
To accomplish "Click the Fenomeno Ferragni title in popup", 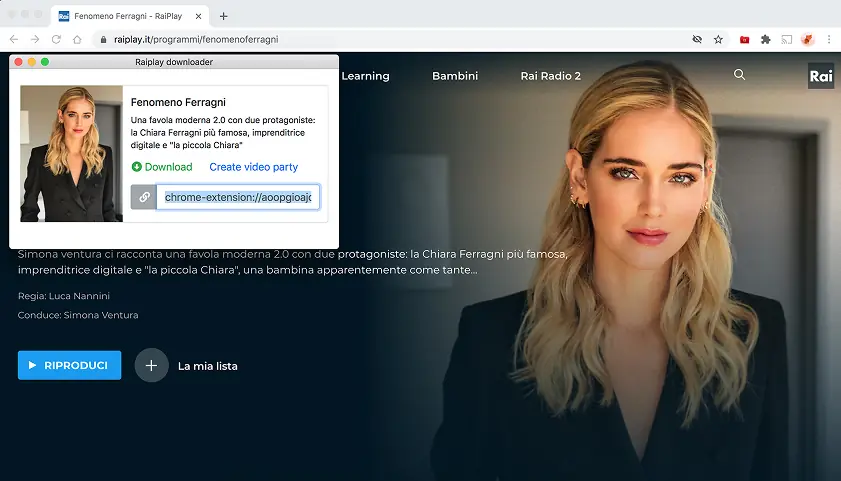I will [178, 102].
